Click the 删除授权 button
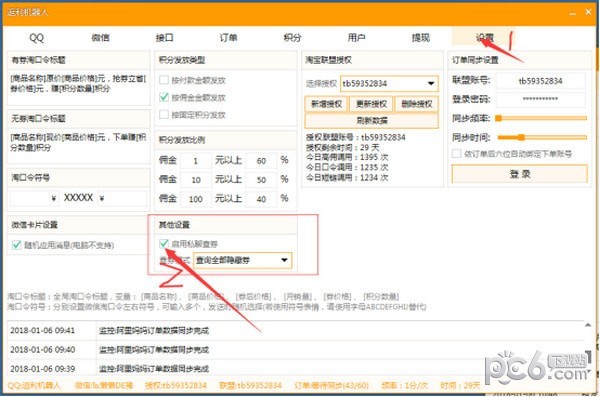The image size is (600, 397). [416, 104]
